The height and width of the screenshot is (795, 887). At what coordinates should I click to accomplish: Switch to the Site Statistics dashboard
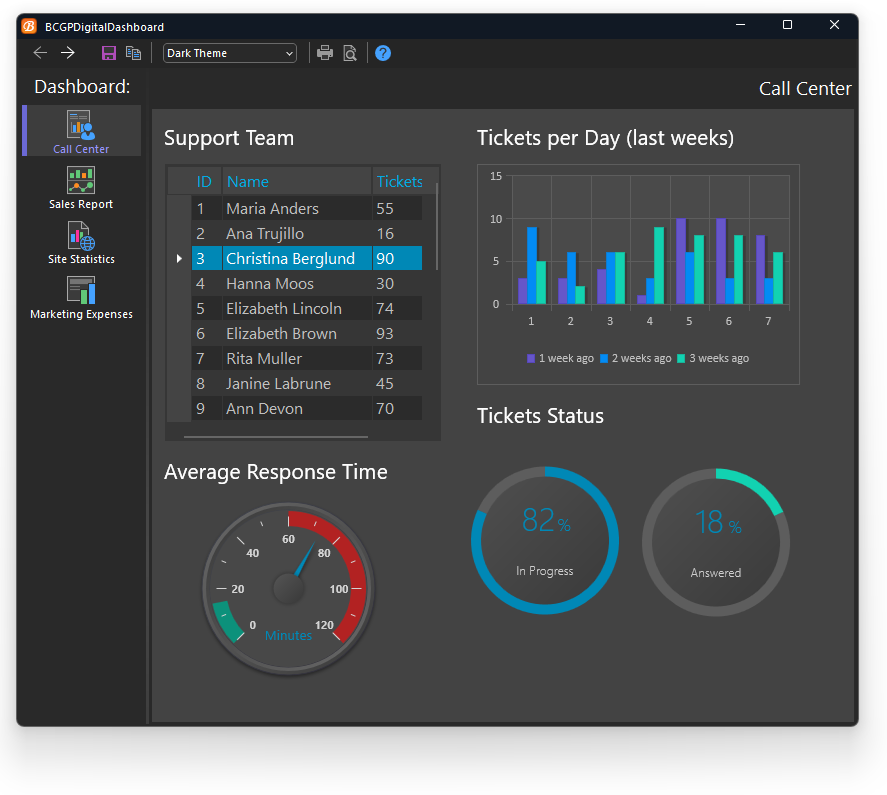81,243
